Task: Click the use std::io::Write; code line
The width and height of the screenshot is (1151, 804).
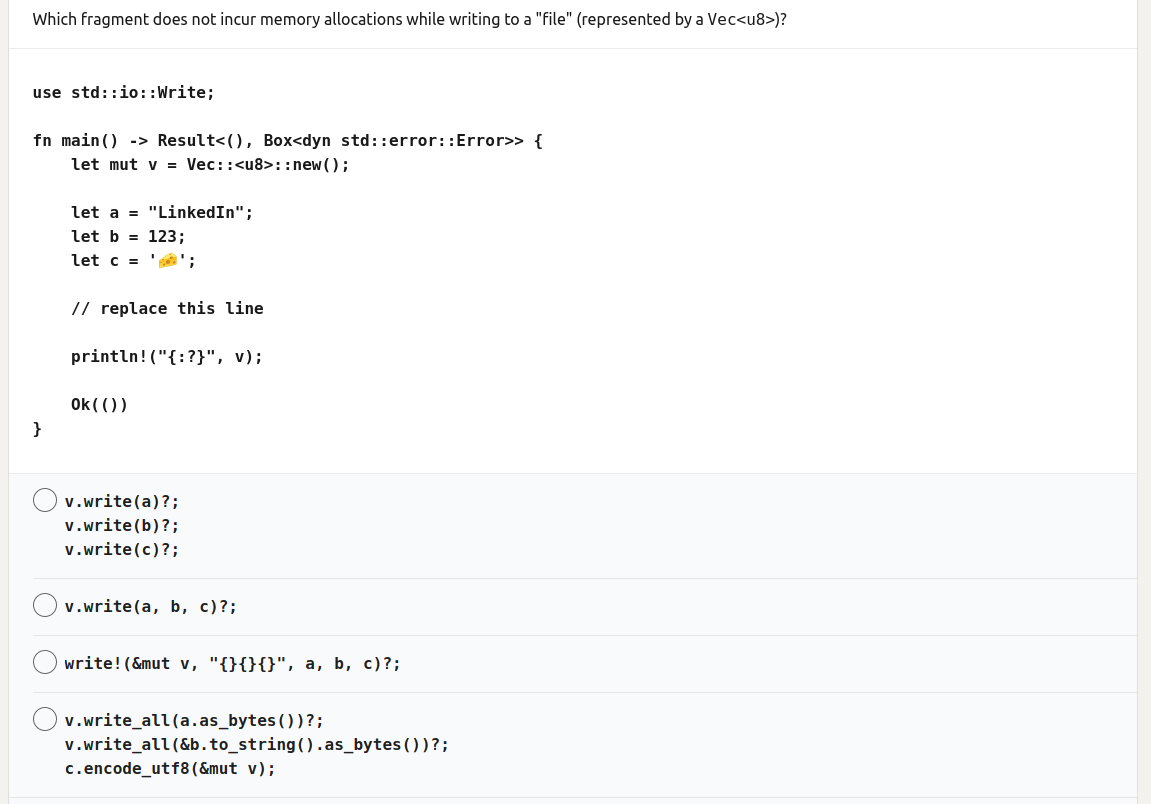Action: (122, 92)
